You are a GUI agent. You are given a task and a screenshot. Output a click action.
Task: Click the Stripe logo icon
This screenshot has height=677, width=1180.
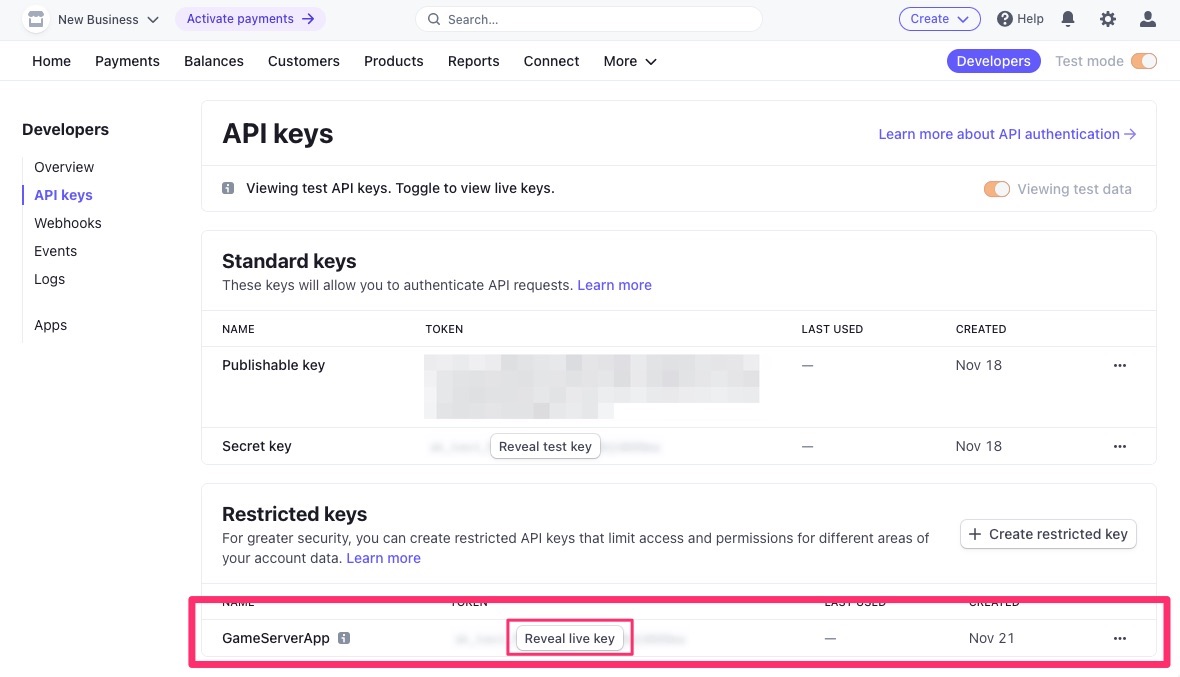click(x=35, y=18)
